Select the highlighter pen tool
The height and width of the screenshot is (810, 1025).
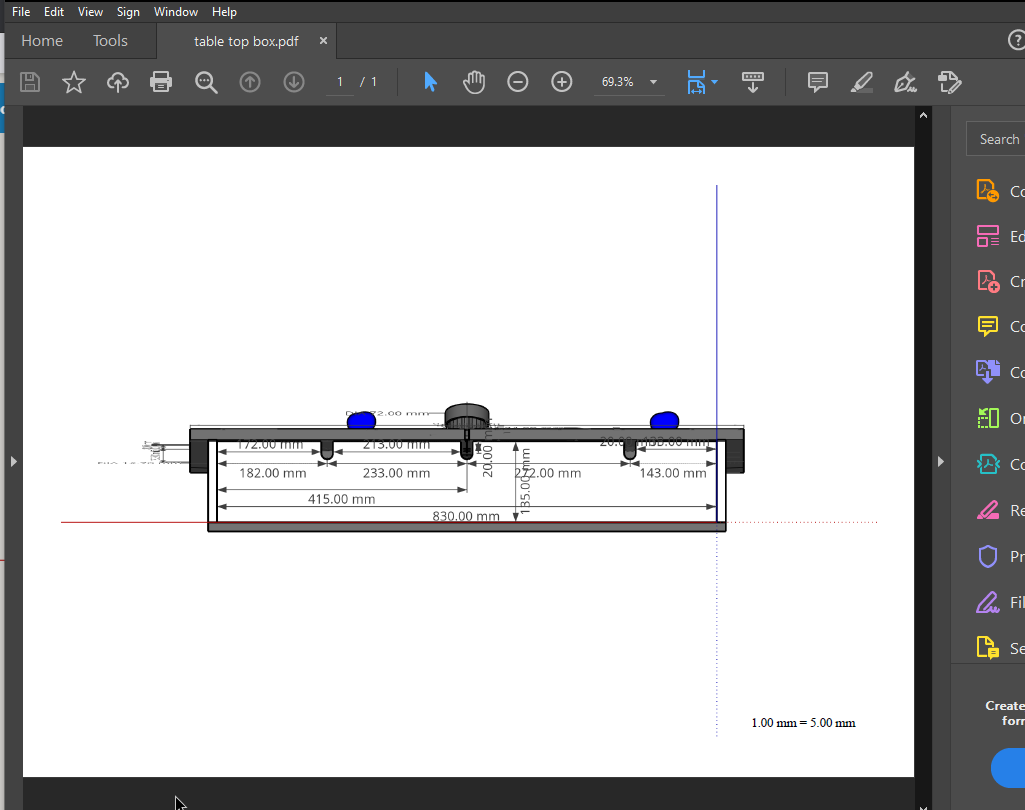tap(861, 82)
